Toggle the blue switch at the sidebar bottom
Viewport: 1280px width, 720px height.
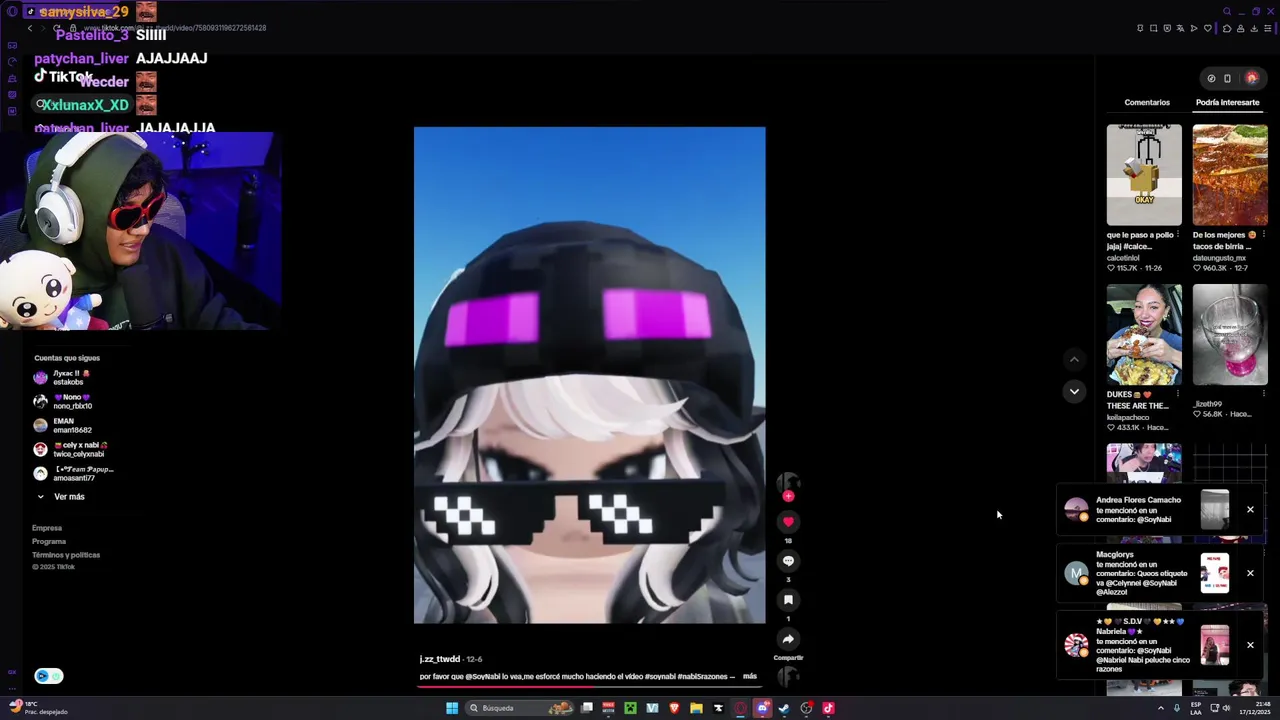pos(49,676)
